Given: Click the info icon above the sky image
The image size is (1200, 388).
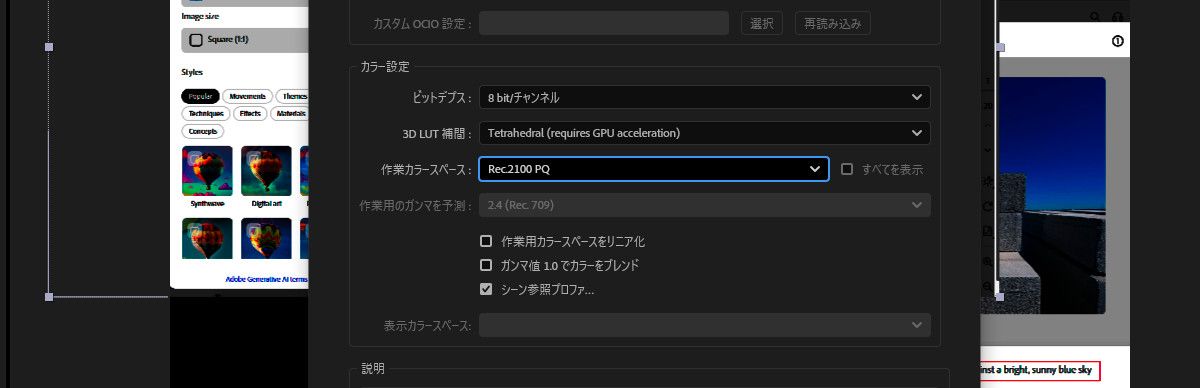Looking at the screenshot, I should click(x=1118, y=41).
